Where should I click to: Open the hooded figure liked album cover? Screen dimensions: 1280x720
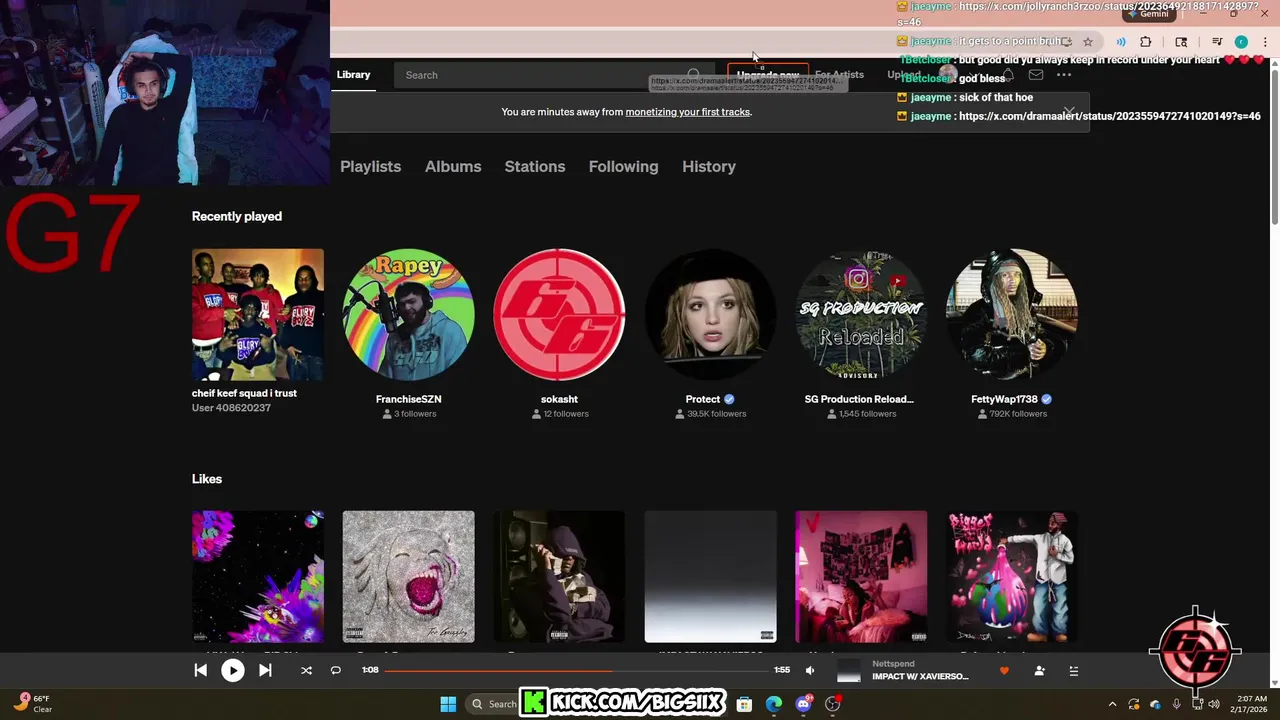(x=559, y=577)
